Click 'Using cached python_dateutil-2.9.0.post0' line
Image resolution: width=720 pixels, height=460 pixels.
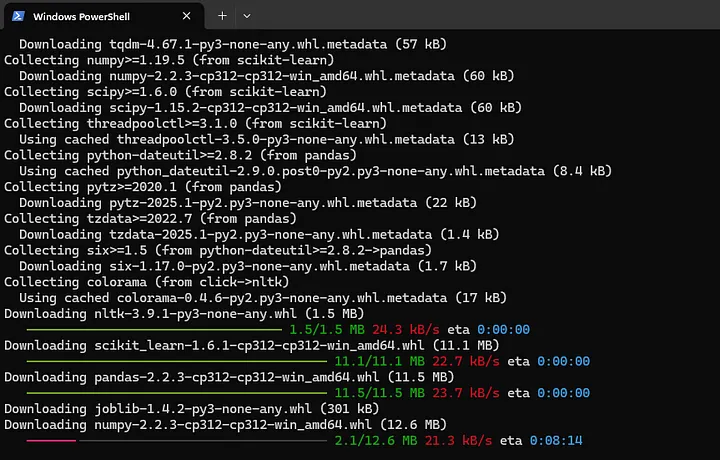[315, 171]
